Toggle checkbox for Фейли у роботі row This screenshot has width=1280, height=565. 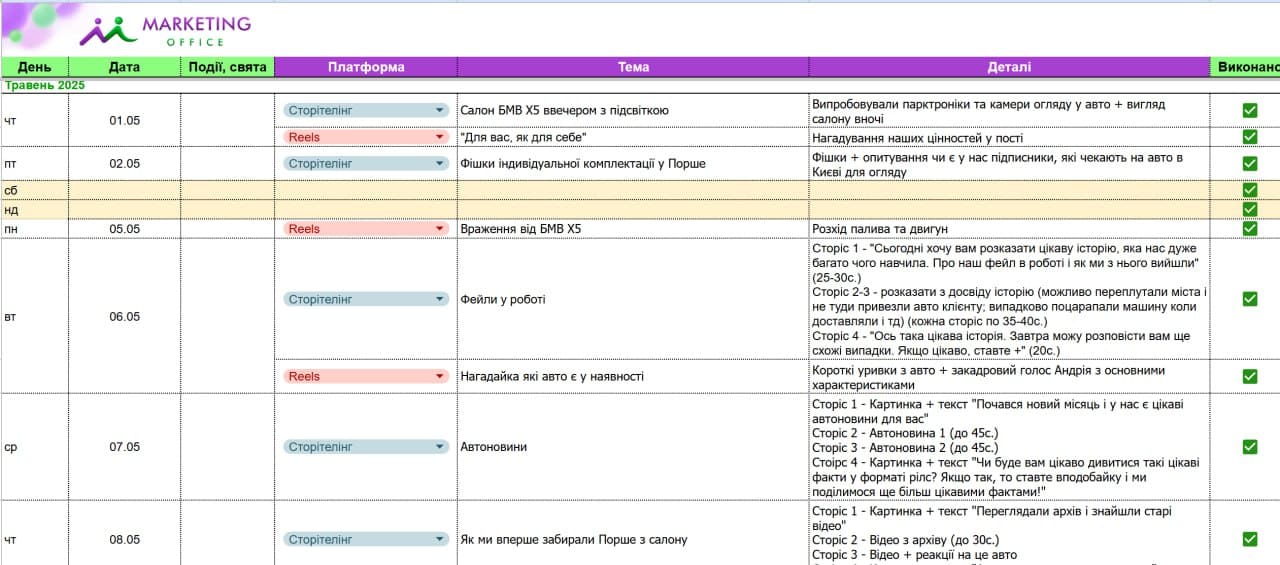(1249, 299)
